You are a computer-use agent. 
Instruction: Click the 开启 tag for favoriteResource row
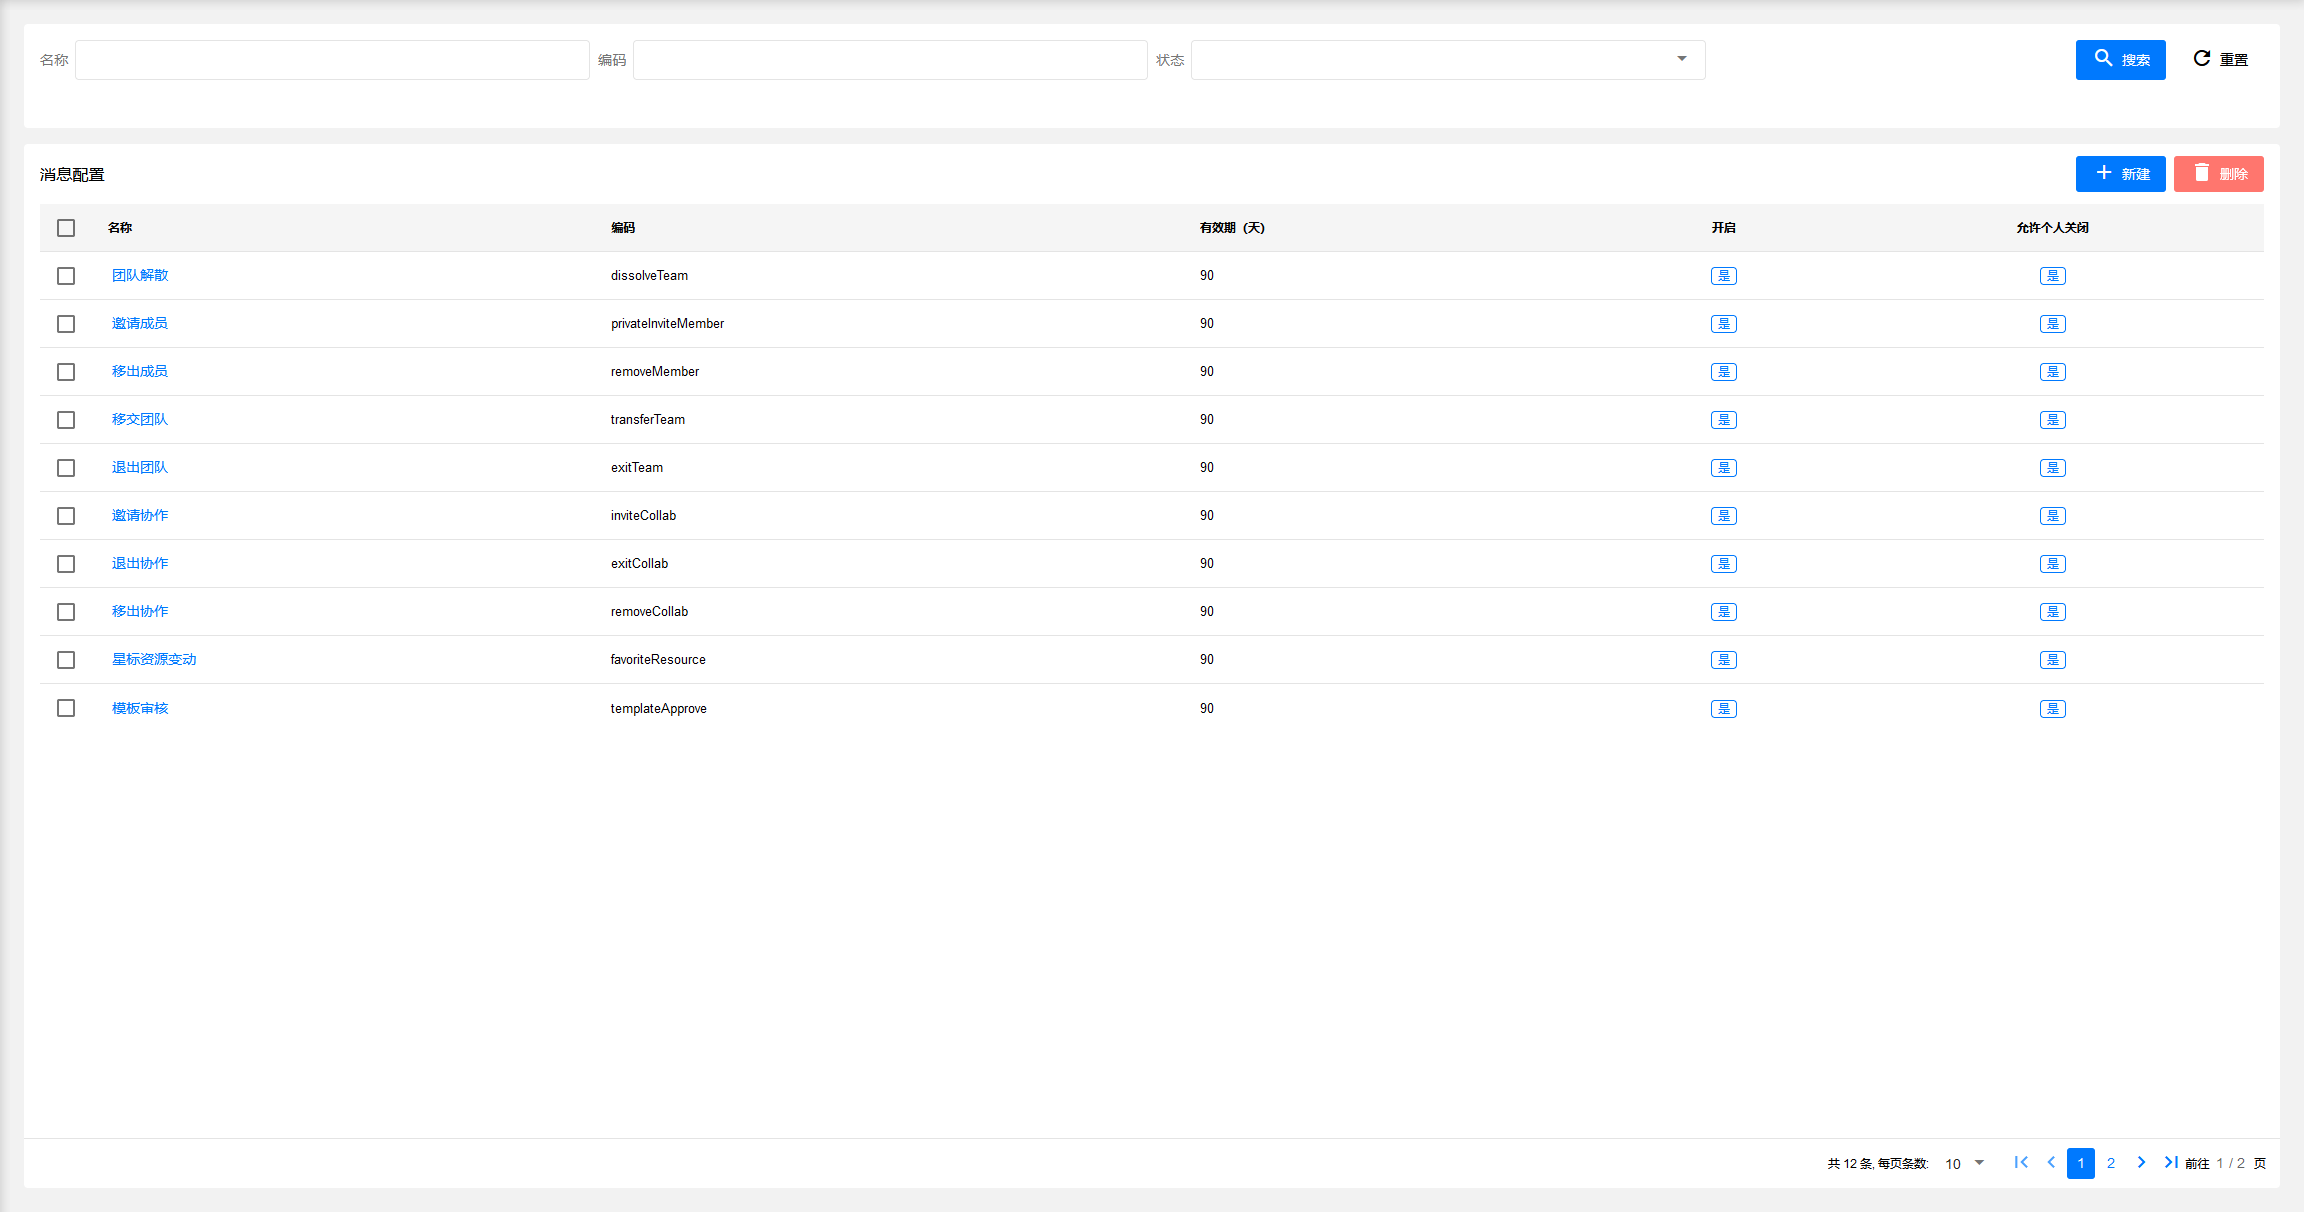tap(1724, 660)
